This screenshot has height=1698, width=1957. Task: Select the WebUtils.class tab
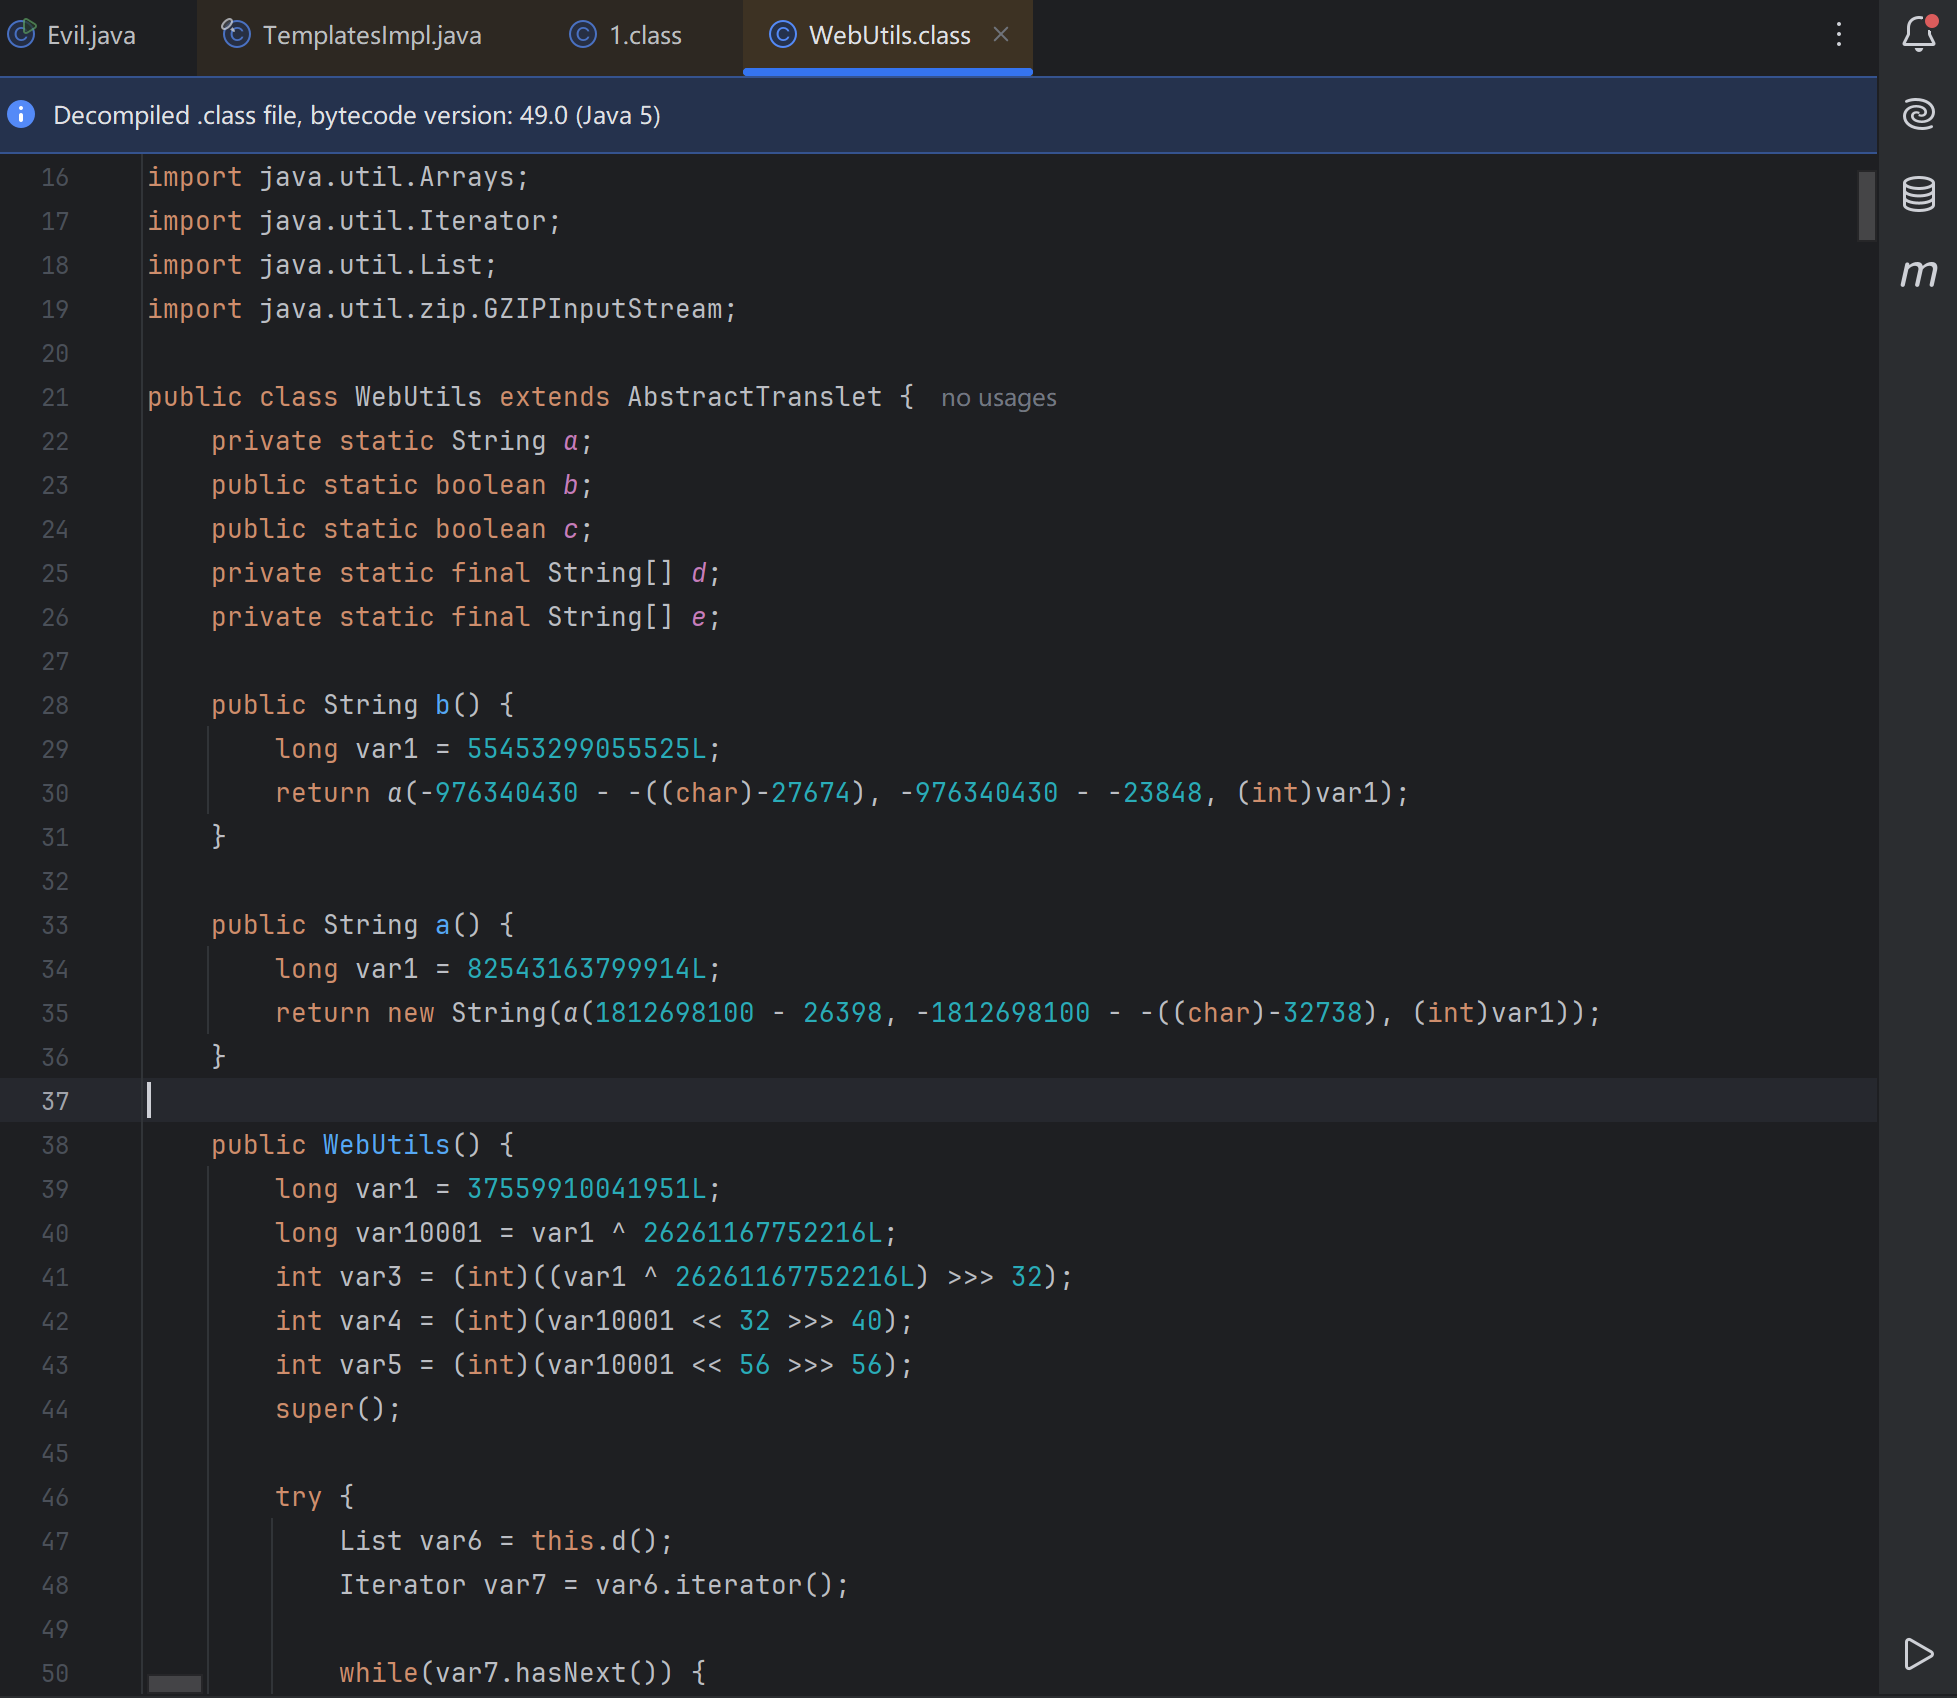(888, 35)
